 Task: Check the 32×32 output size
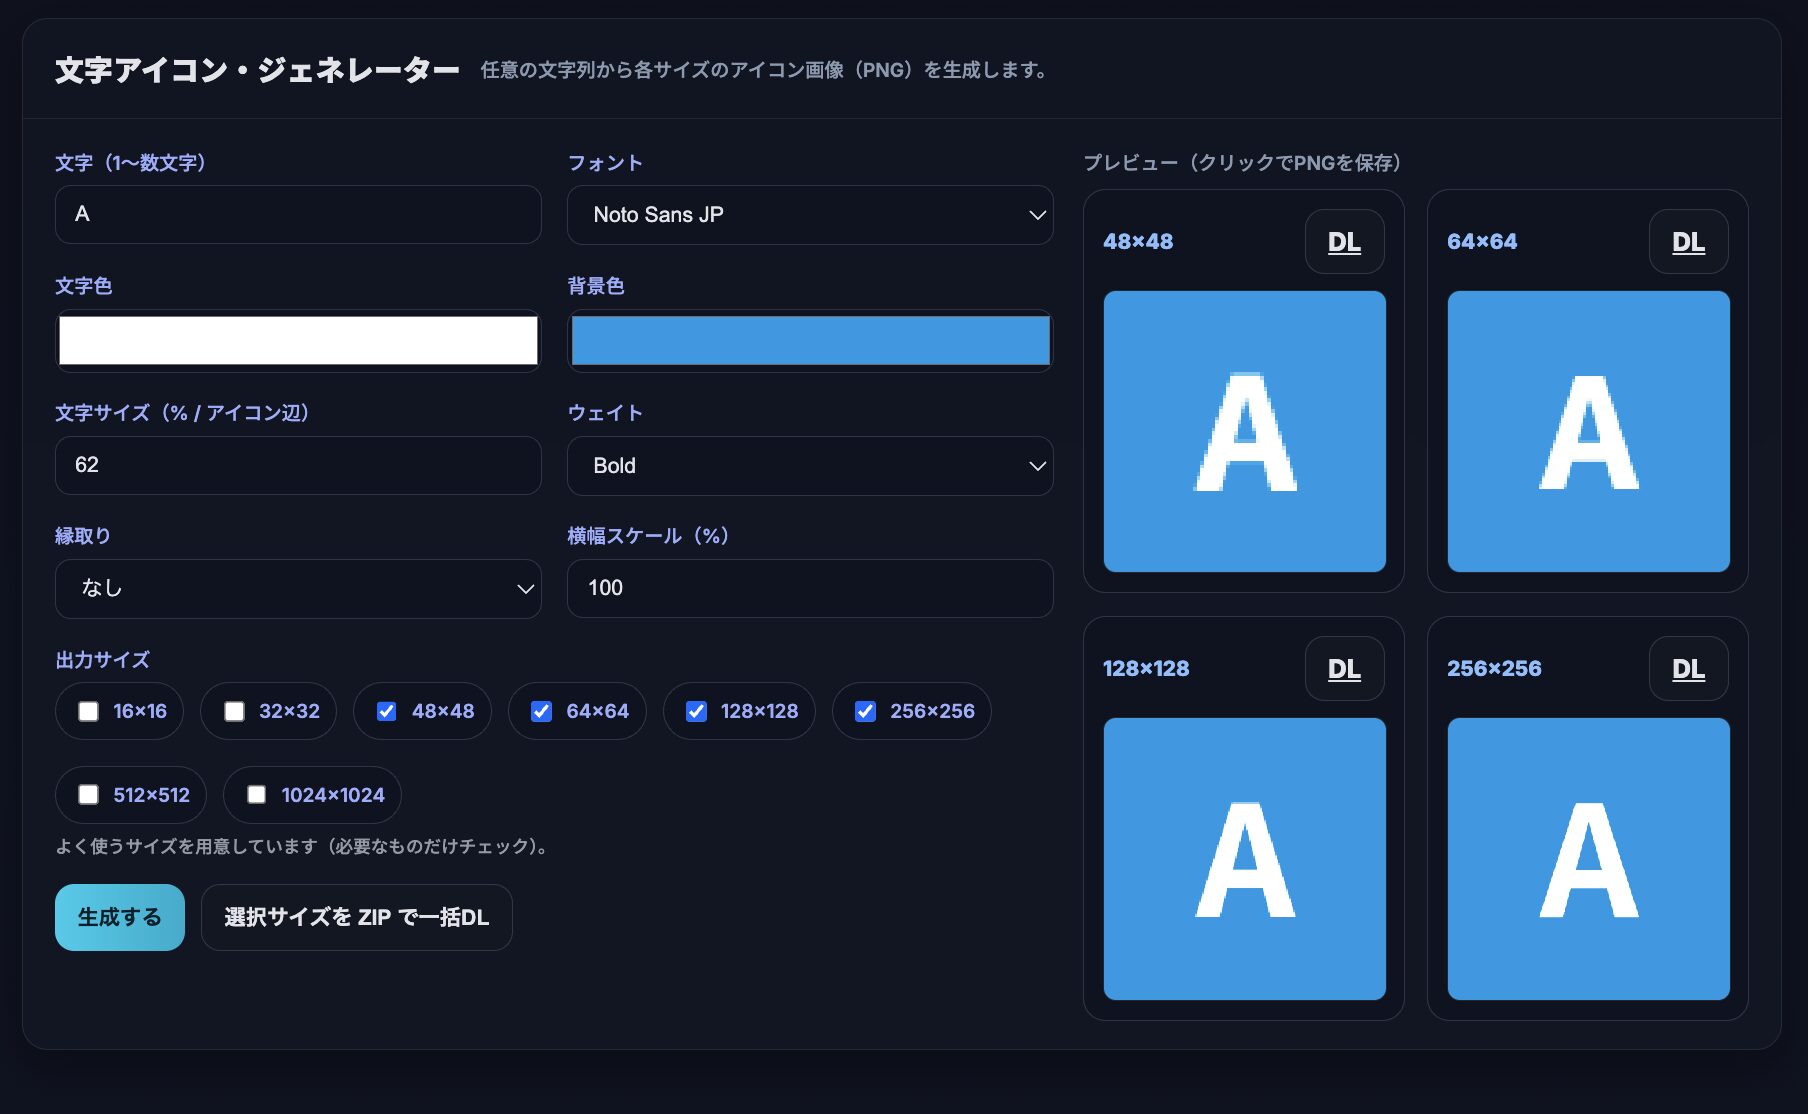point(234,711)
